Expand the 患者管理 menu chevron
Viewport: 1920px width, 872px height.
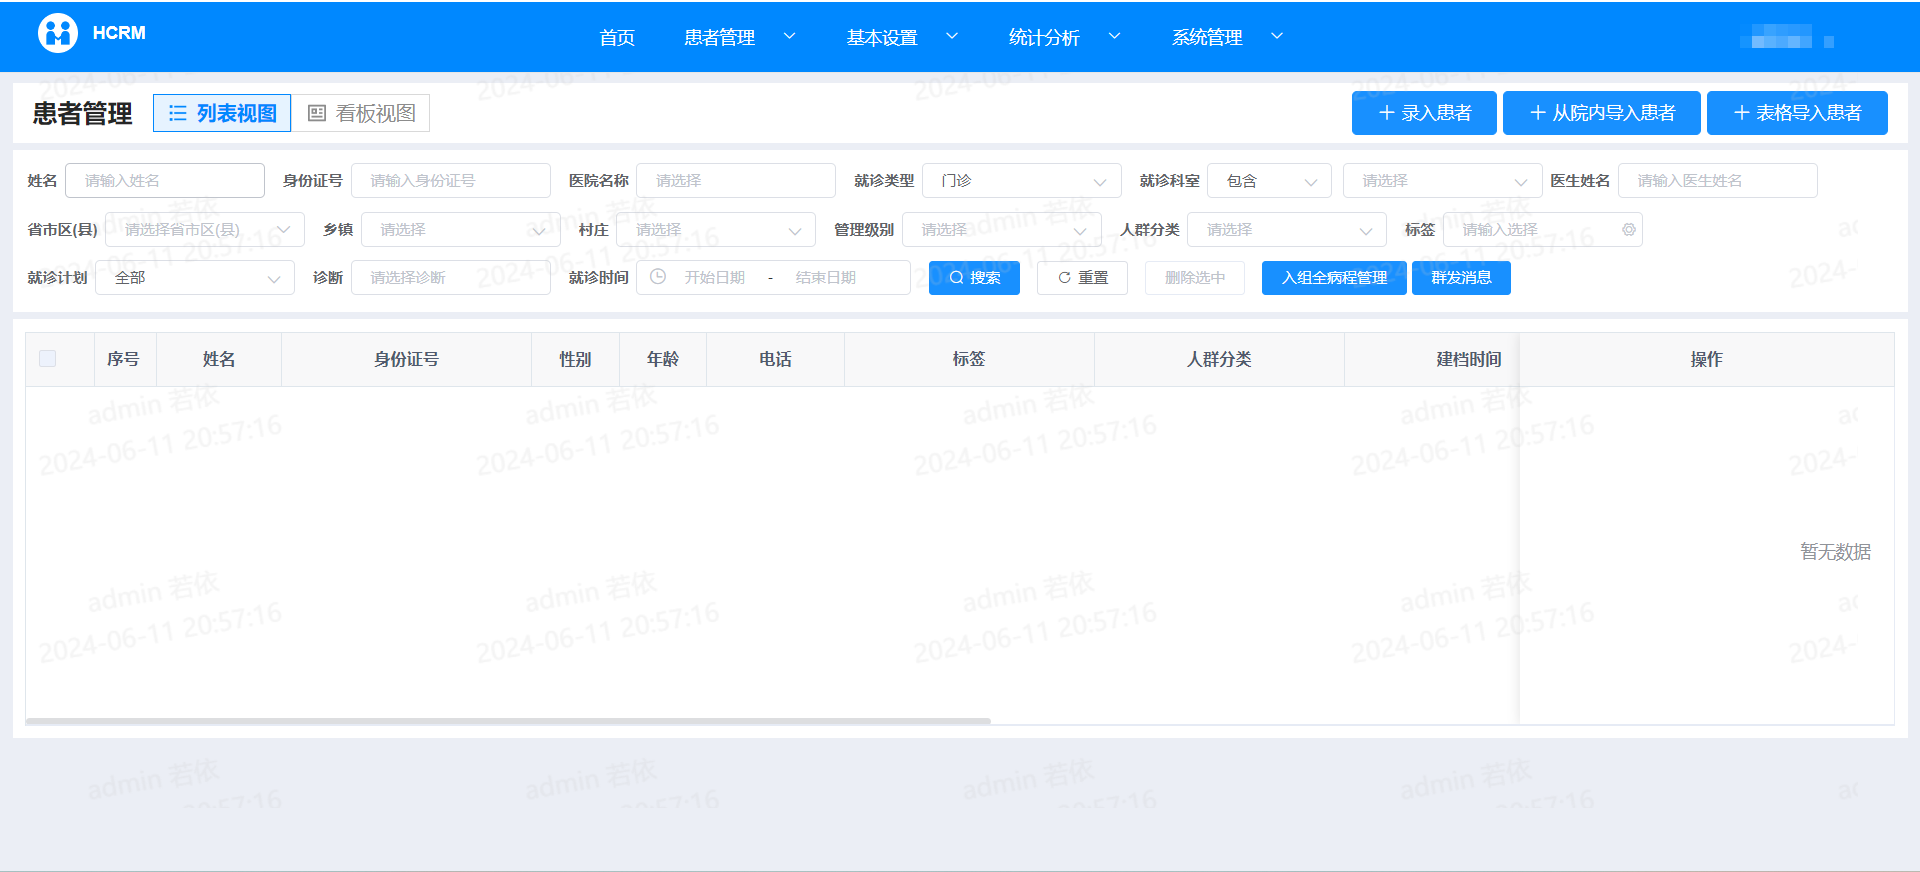[789, 36]
